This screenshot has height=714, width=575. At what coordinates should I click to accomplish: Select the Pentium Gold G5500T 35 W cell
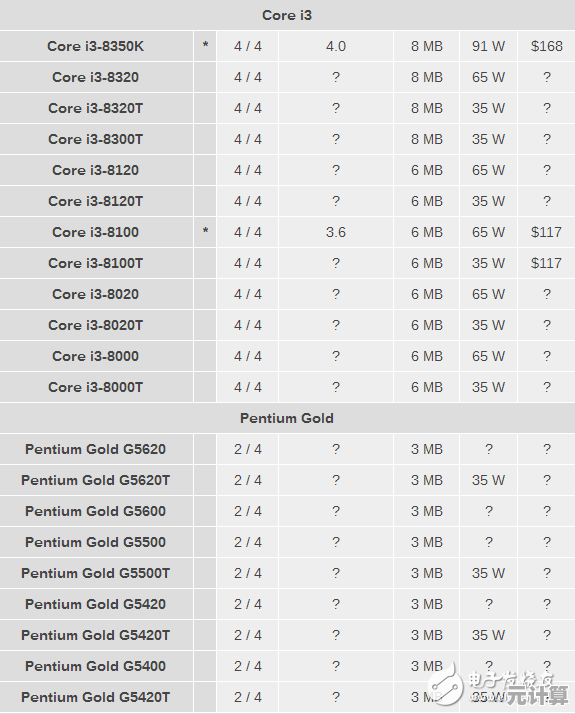point(488,573)
